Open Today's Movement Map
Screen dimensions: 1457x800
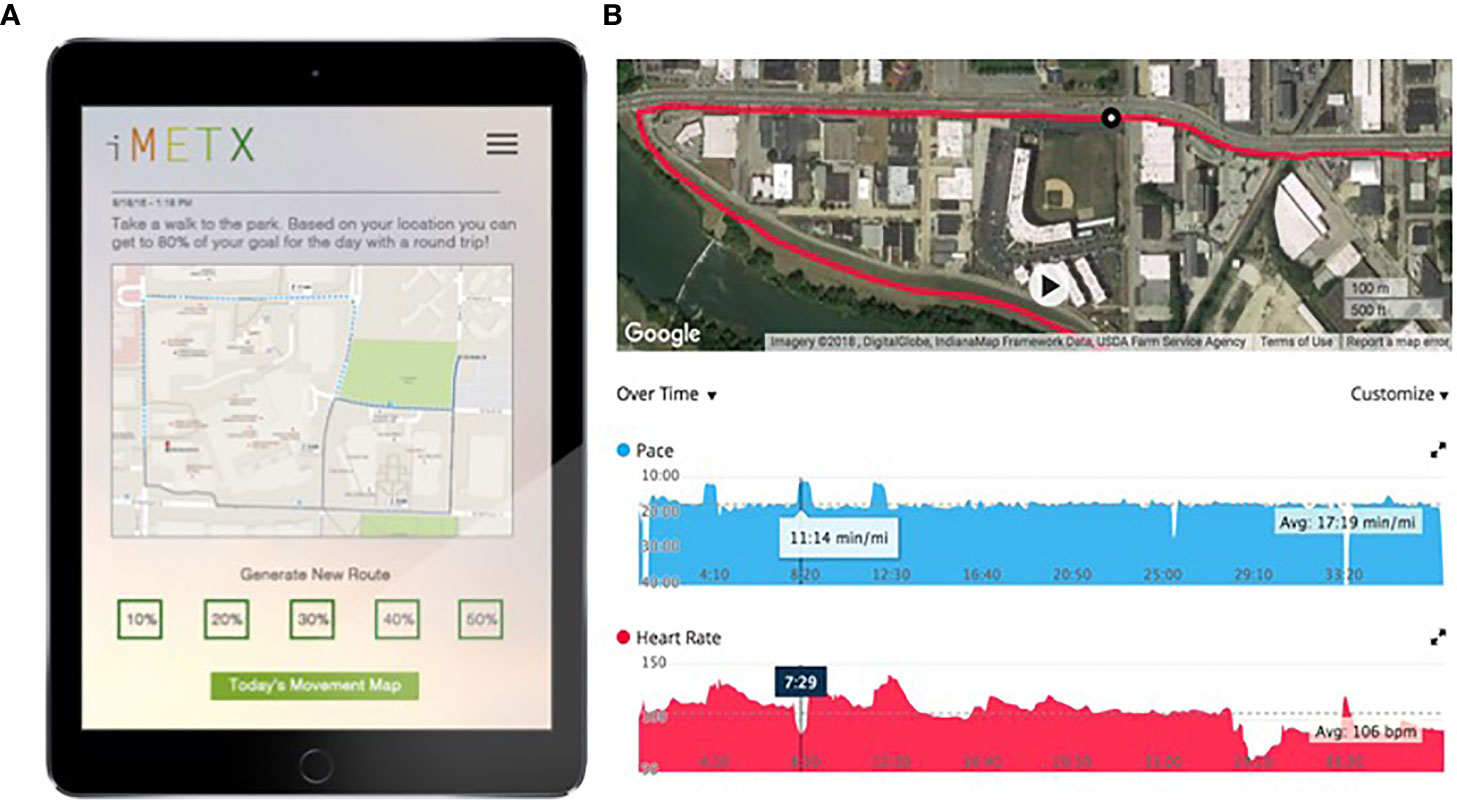[314, 685]
